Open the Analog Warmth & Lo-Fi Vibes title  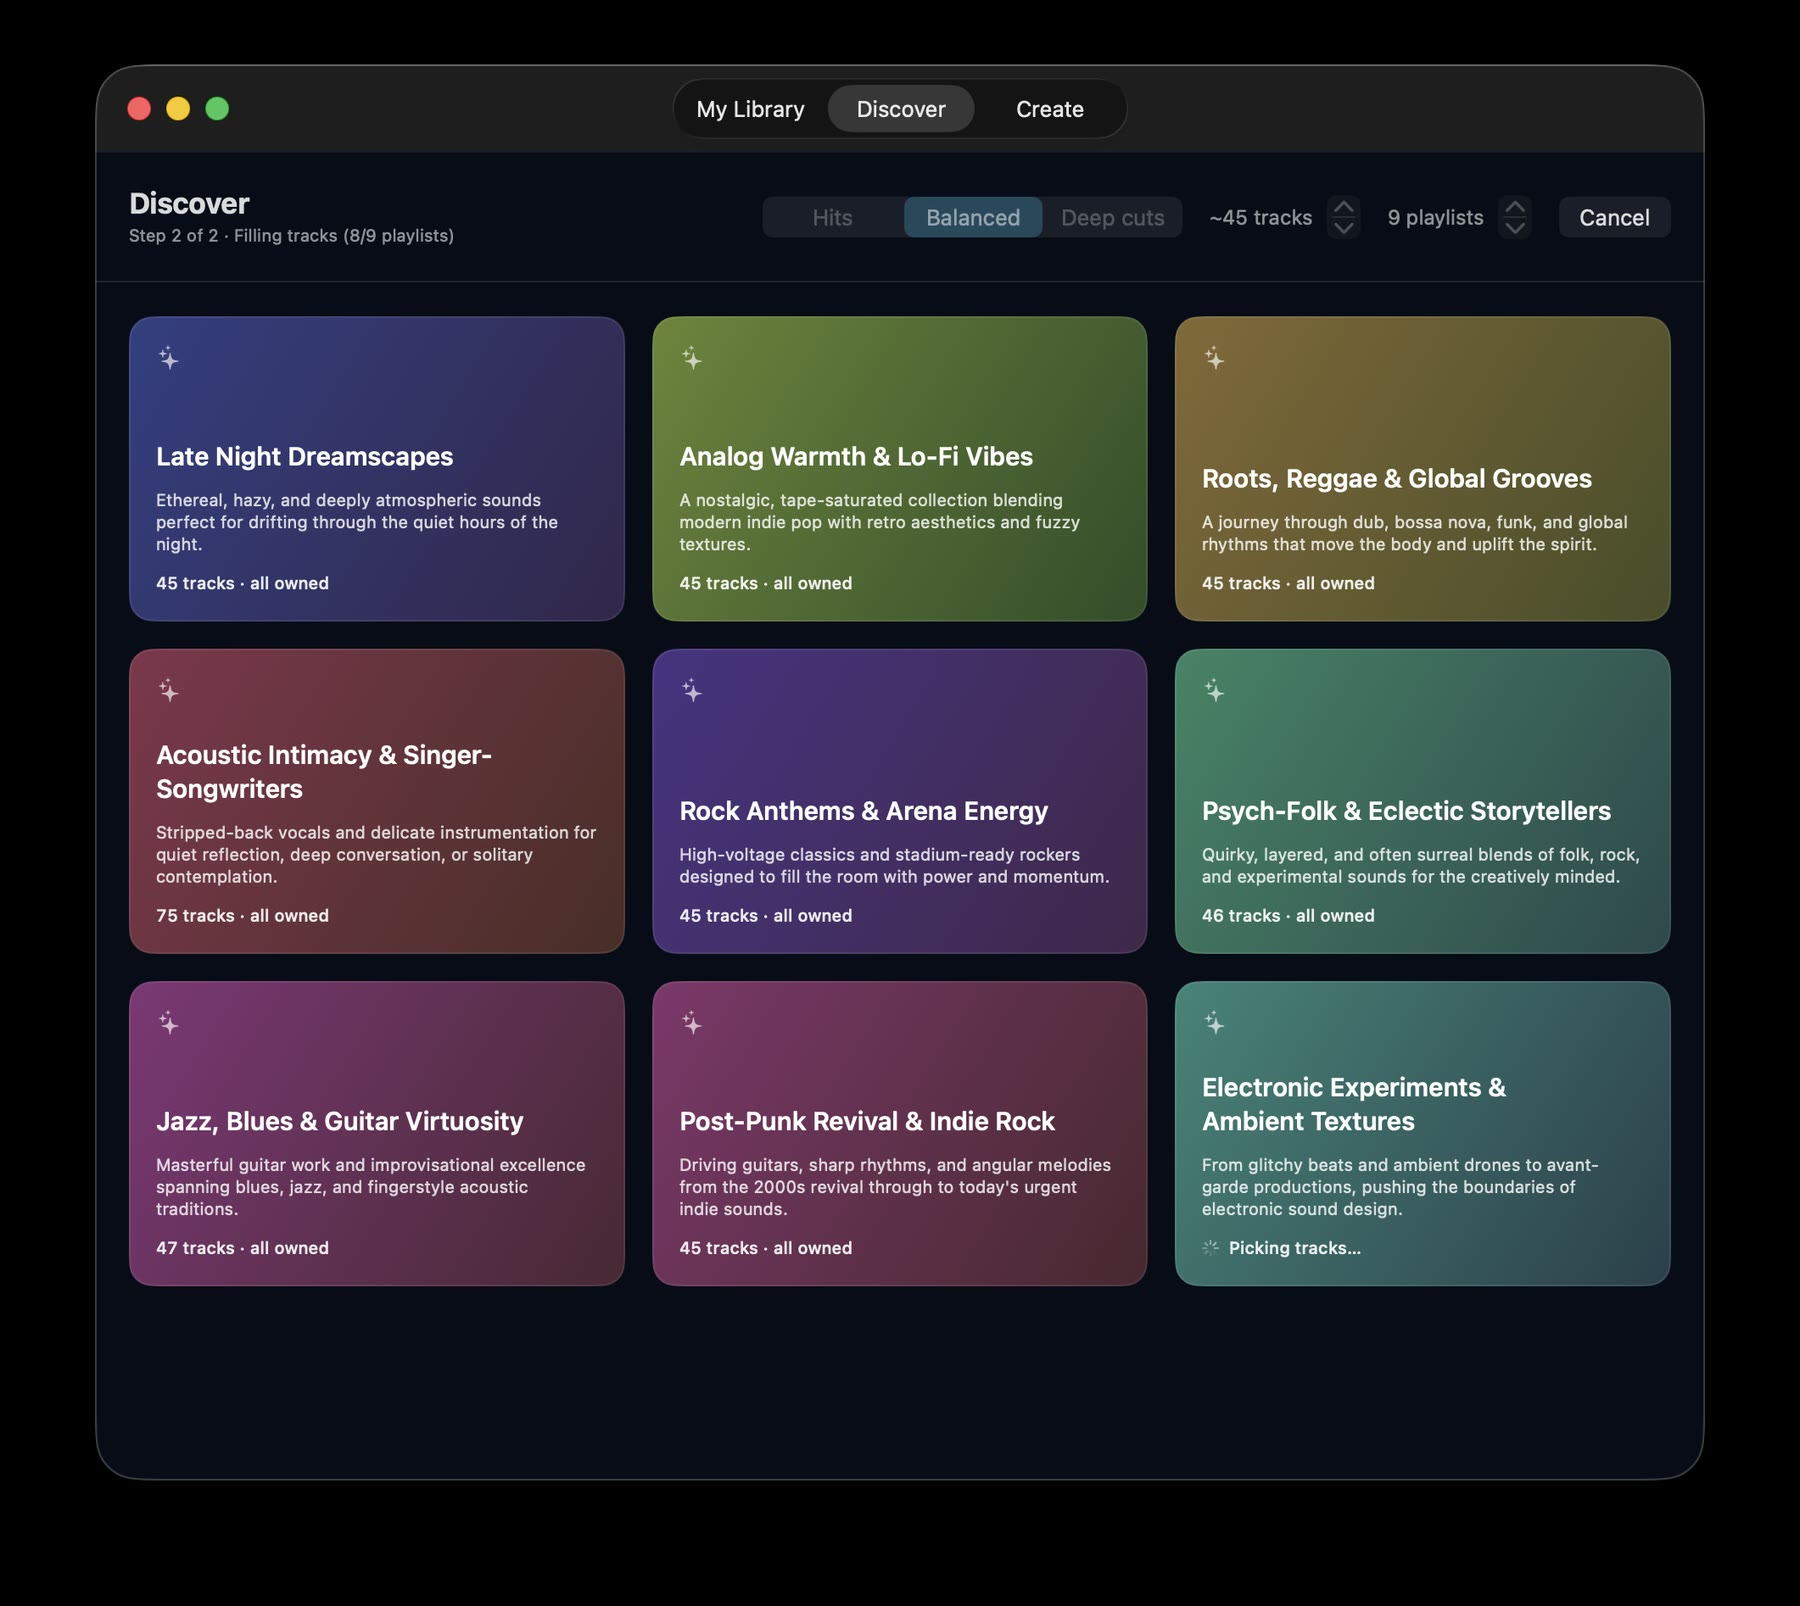click(x=856, y=456)
